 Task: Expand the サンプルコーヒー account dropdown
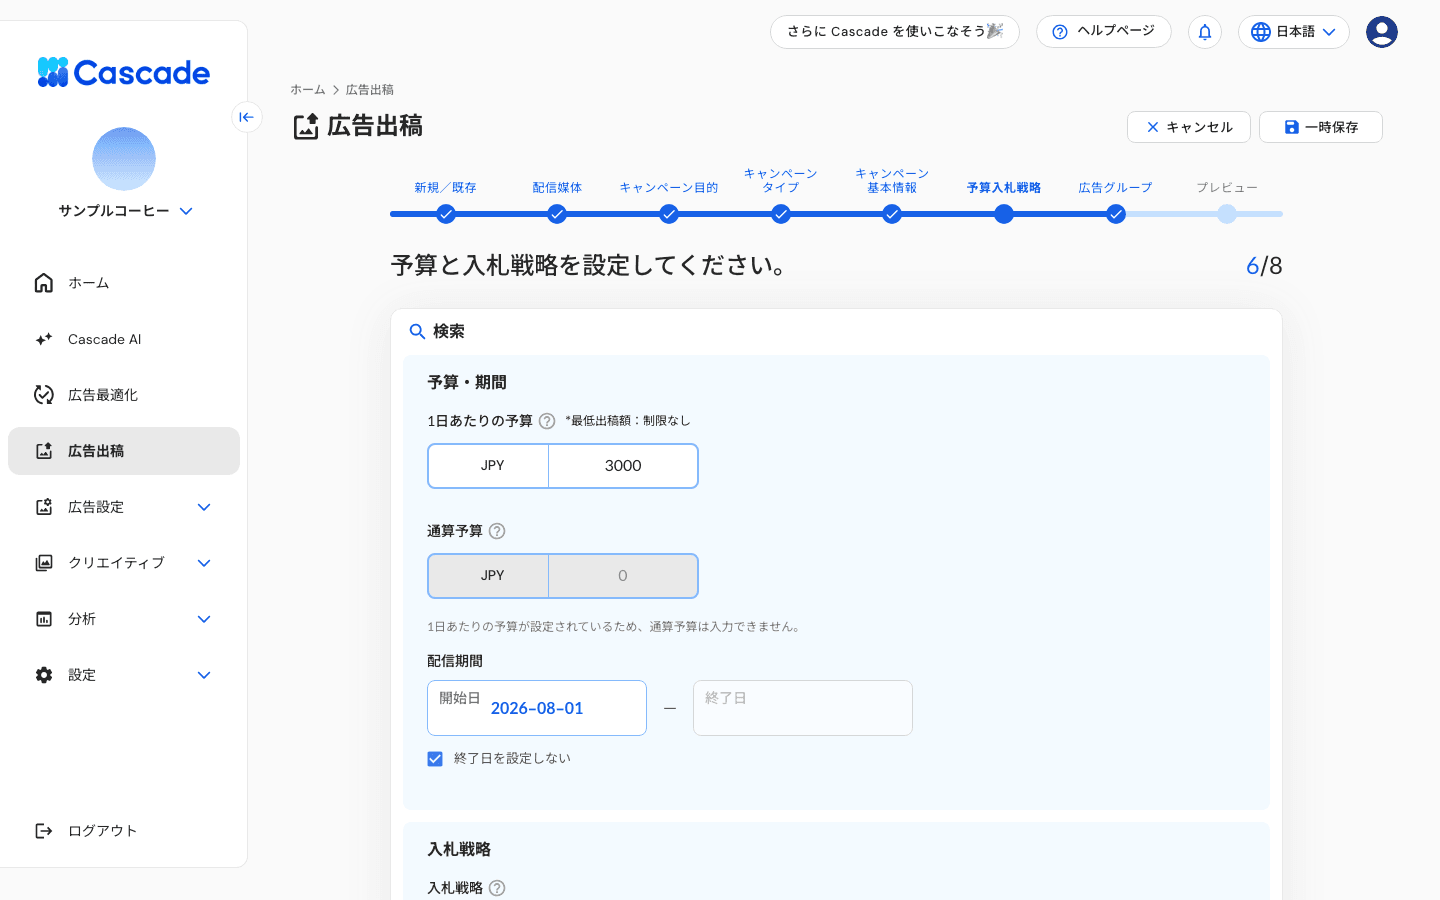pos(186,211)
